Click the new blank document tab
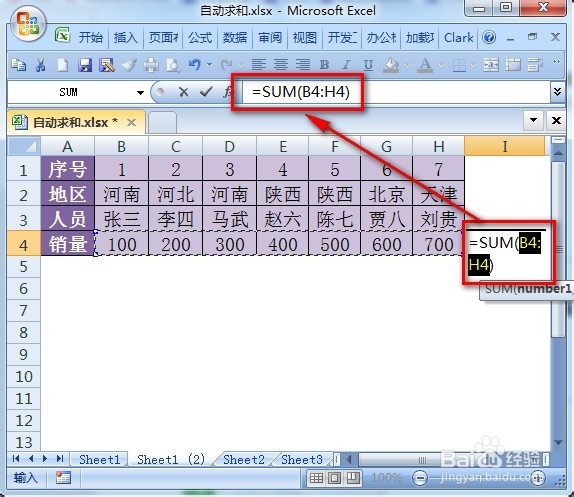Screen dimensions: 574x497 point(163,123)
